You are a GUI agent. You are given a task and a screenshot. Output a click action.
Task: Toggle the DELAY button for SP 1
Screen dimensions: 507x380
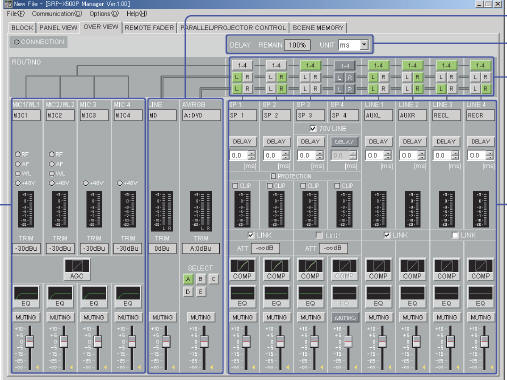pyautogui.click(x=242, y=141)
